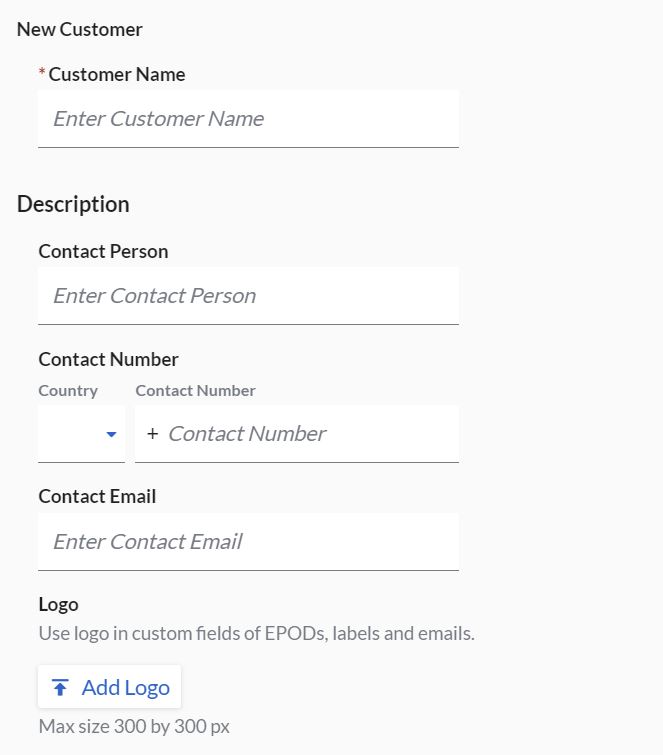Click the upload arrow icon beside Add Logo
The width and height of the screenshot is (663, 755).
[60, 687]
